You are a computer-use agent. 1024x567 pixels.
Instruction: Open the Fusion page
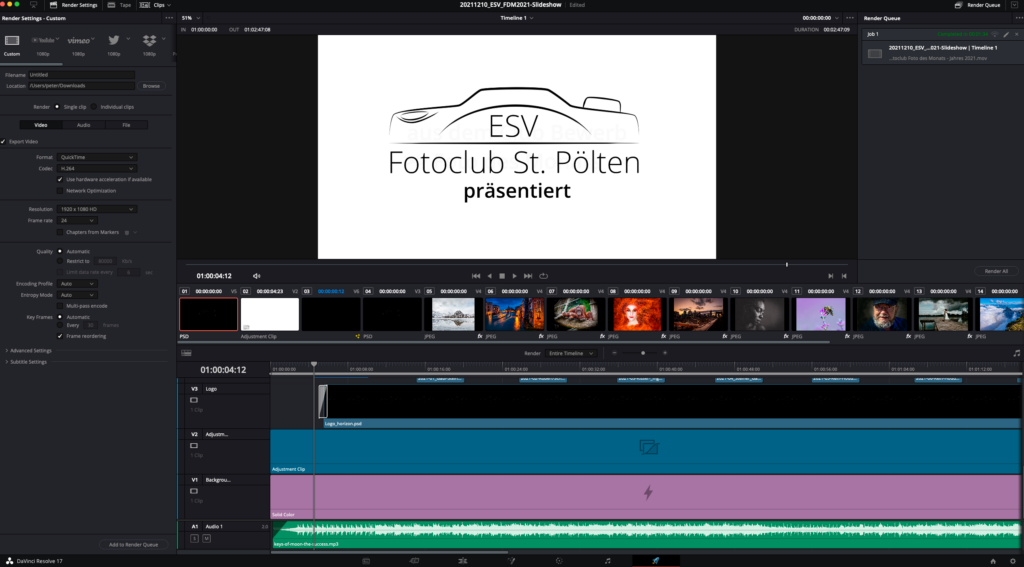[x=511, y=560]
